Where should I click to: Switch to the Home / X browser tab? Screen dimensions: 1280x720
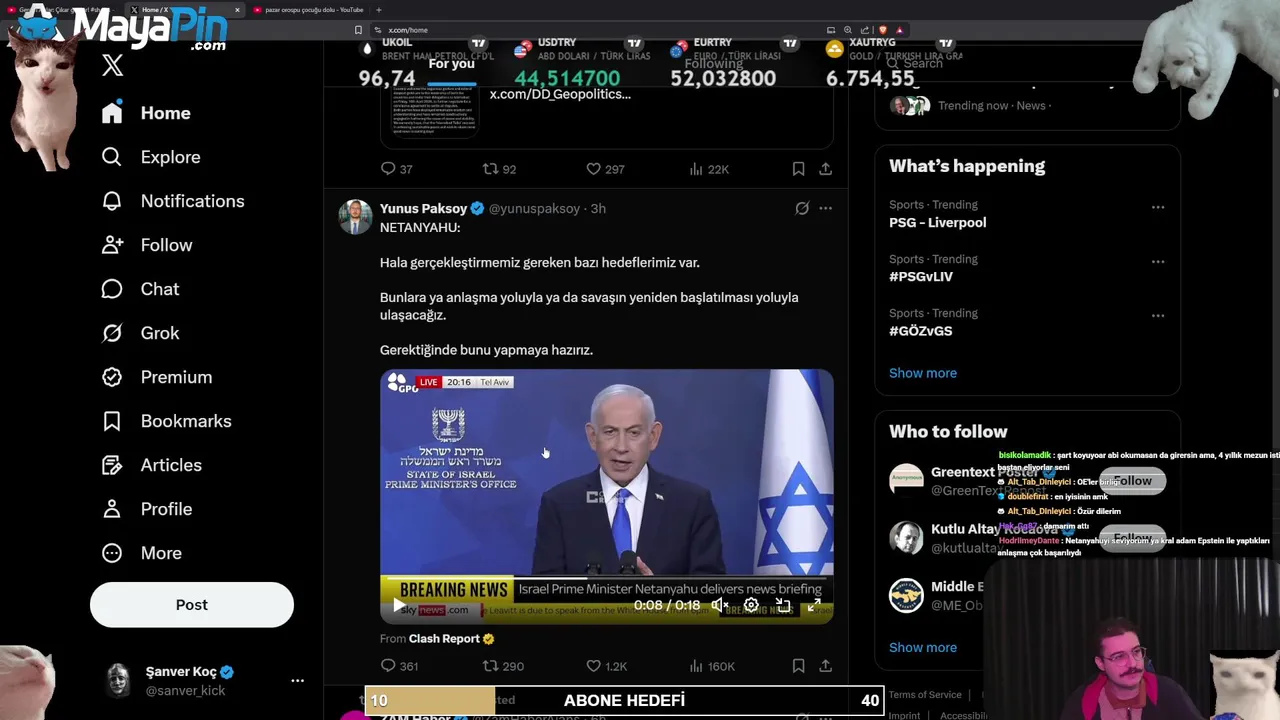tap(185, 10)
